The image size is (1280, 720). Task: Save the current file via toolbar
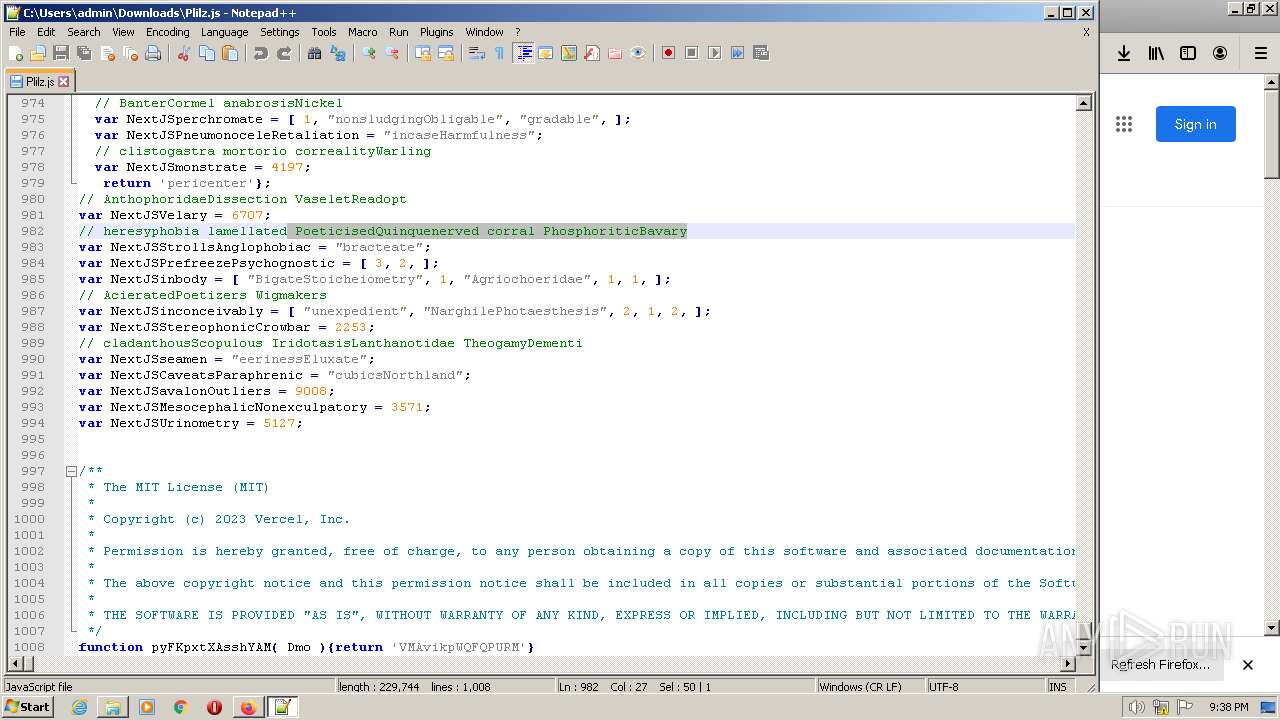61,53
